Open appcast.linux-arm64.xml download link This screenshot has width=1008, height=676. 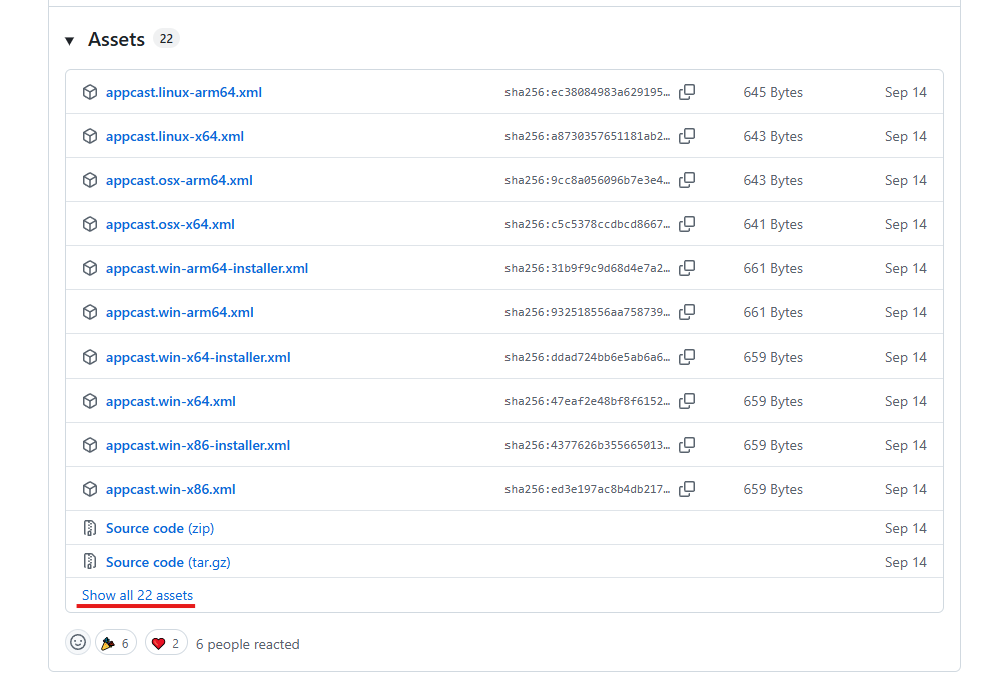(x=183, y=92)
